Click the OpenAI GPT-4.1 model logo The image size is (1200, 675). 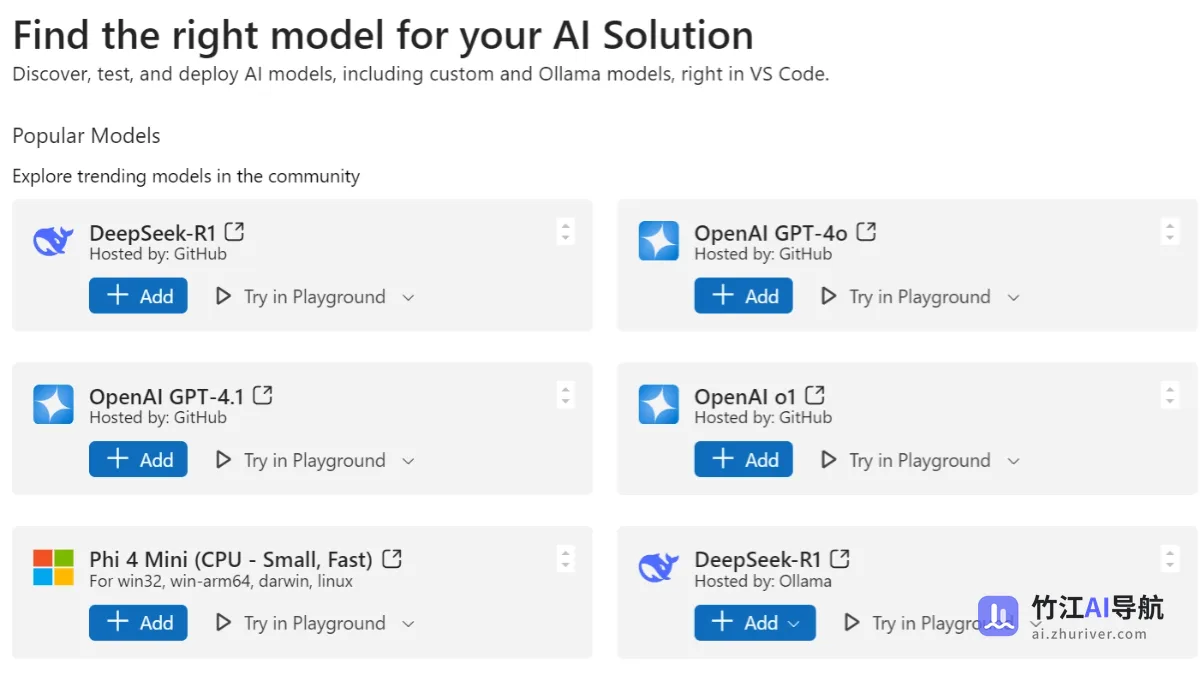(53, 404)
